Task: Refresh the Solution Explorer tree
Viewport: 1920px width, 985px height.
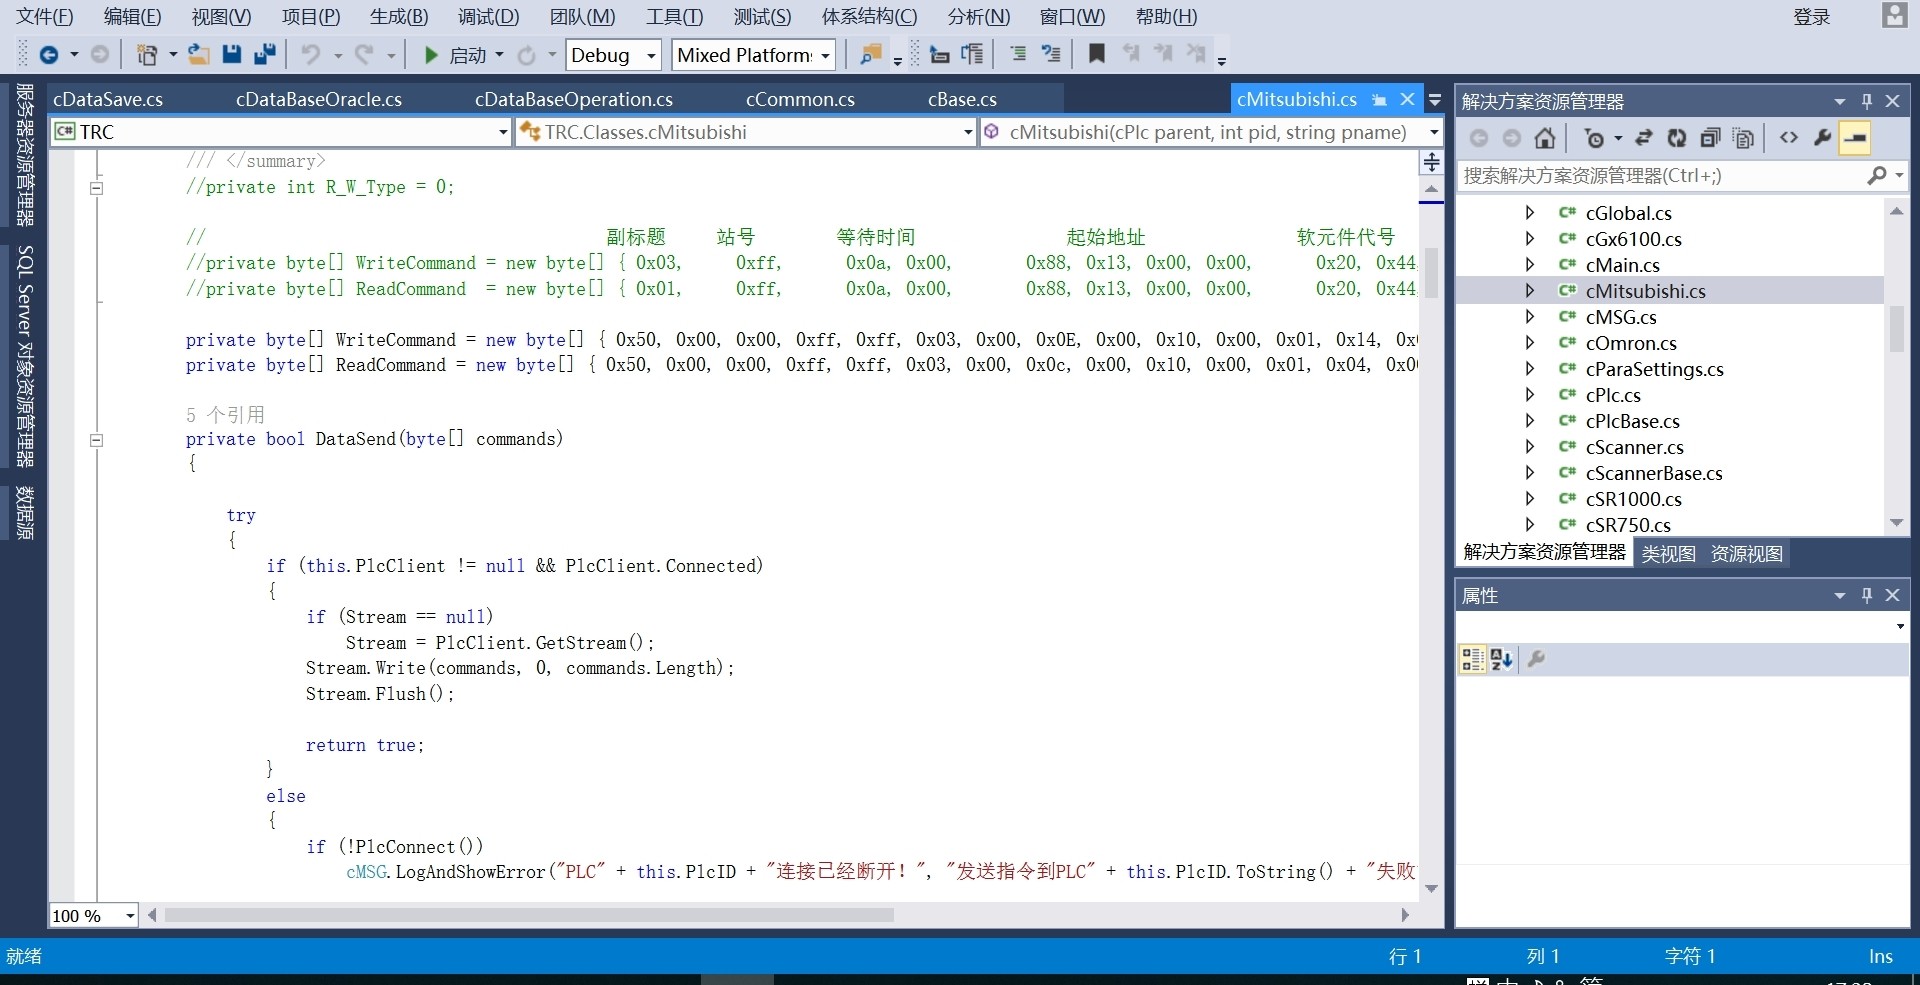Action: point(1677,138)
